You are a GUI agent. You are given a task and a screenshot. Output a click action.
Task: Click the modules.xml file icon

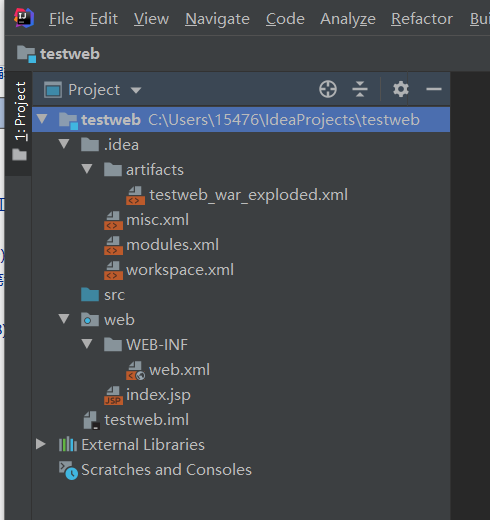click(113, 245)
